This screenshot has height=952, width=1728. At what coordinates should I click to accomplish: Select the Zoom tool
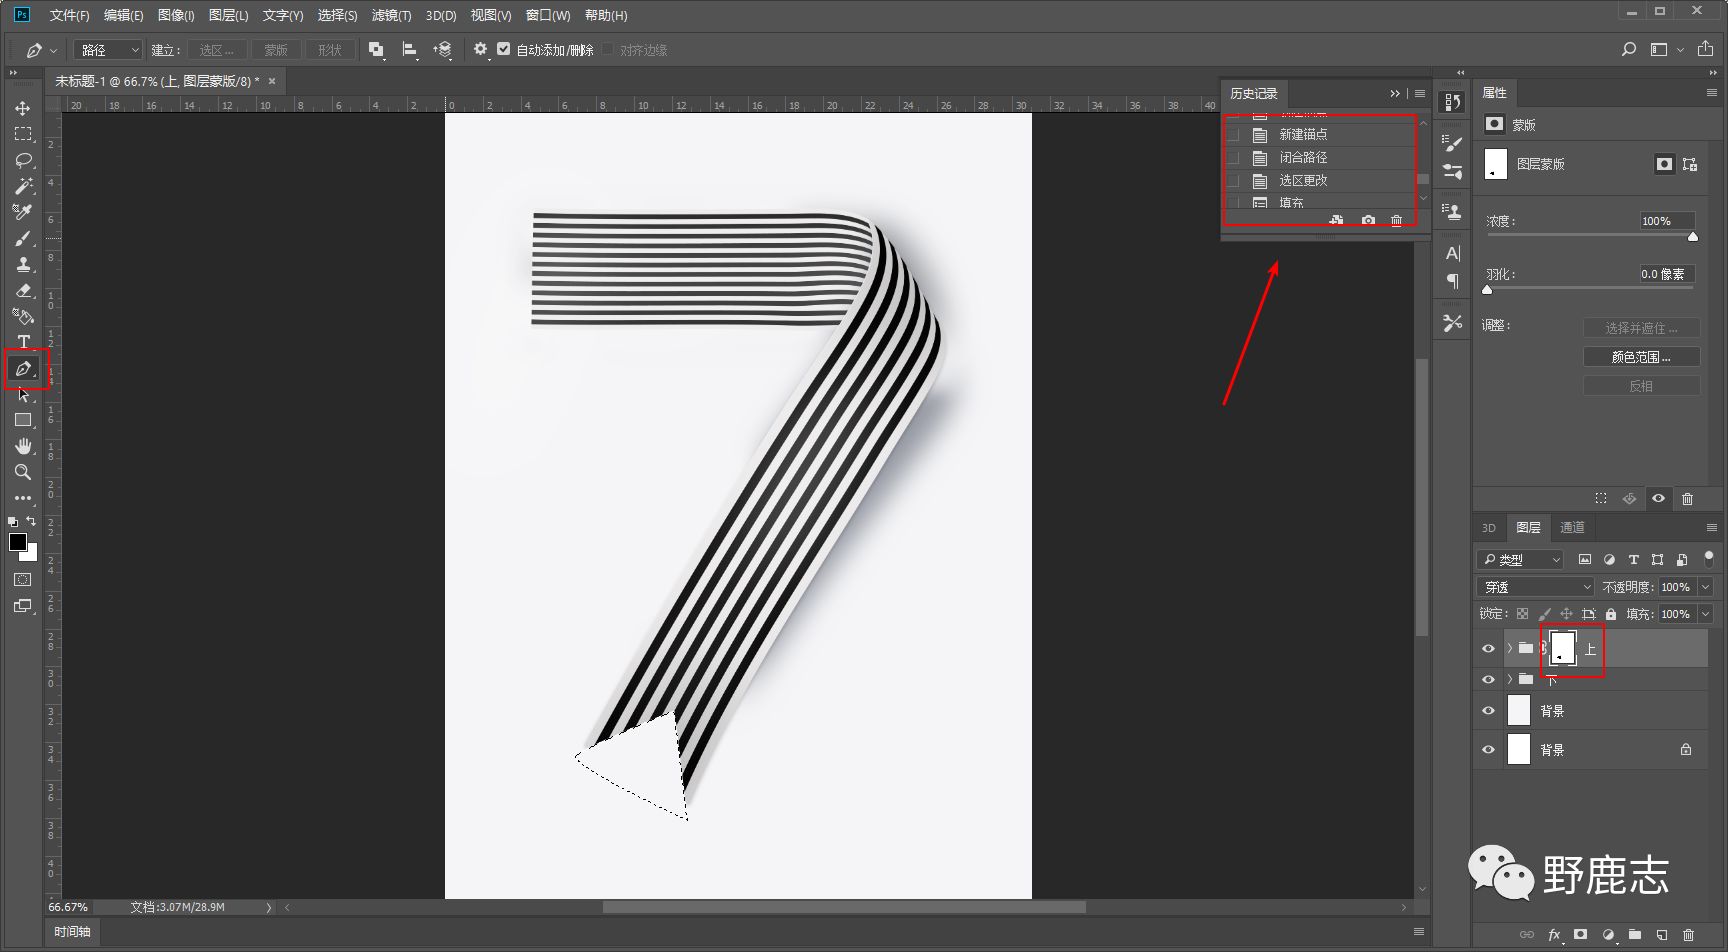click(23, 472)
